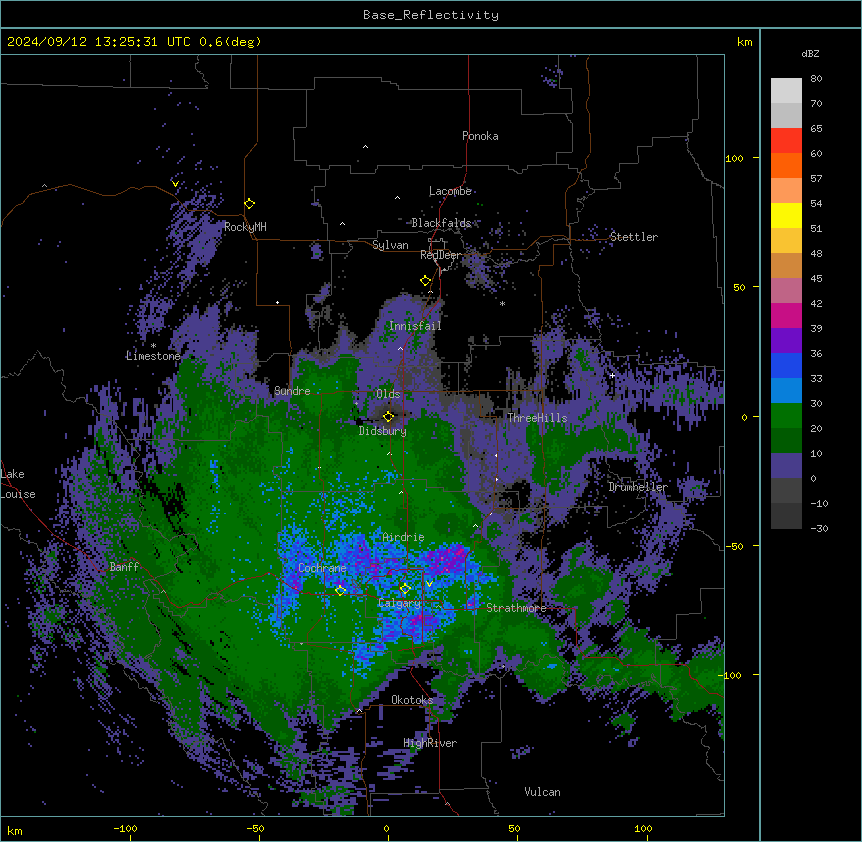Viewport: 862px width, 842px height.
Task: Click the yellow V marker east of Calgary
Action: [x=429, y=584]
